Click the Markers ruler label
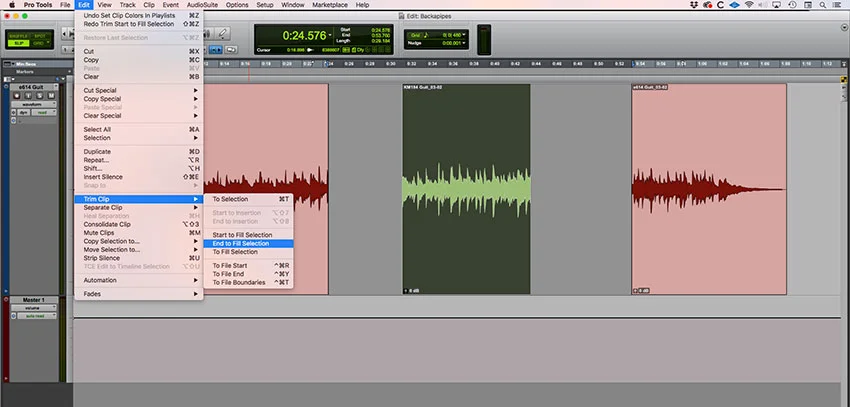 click(24, 71)
